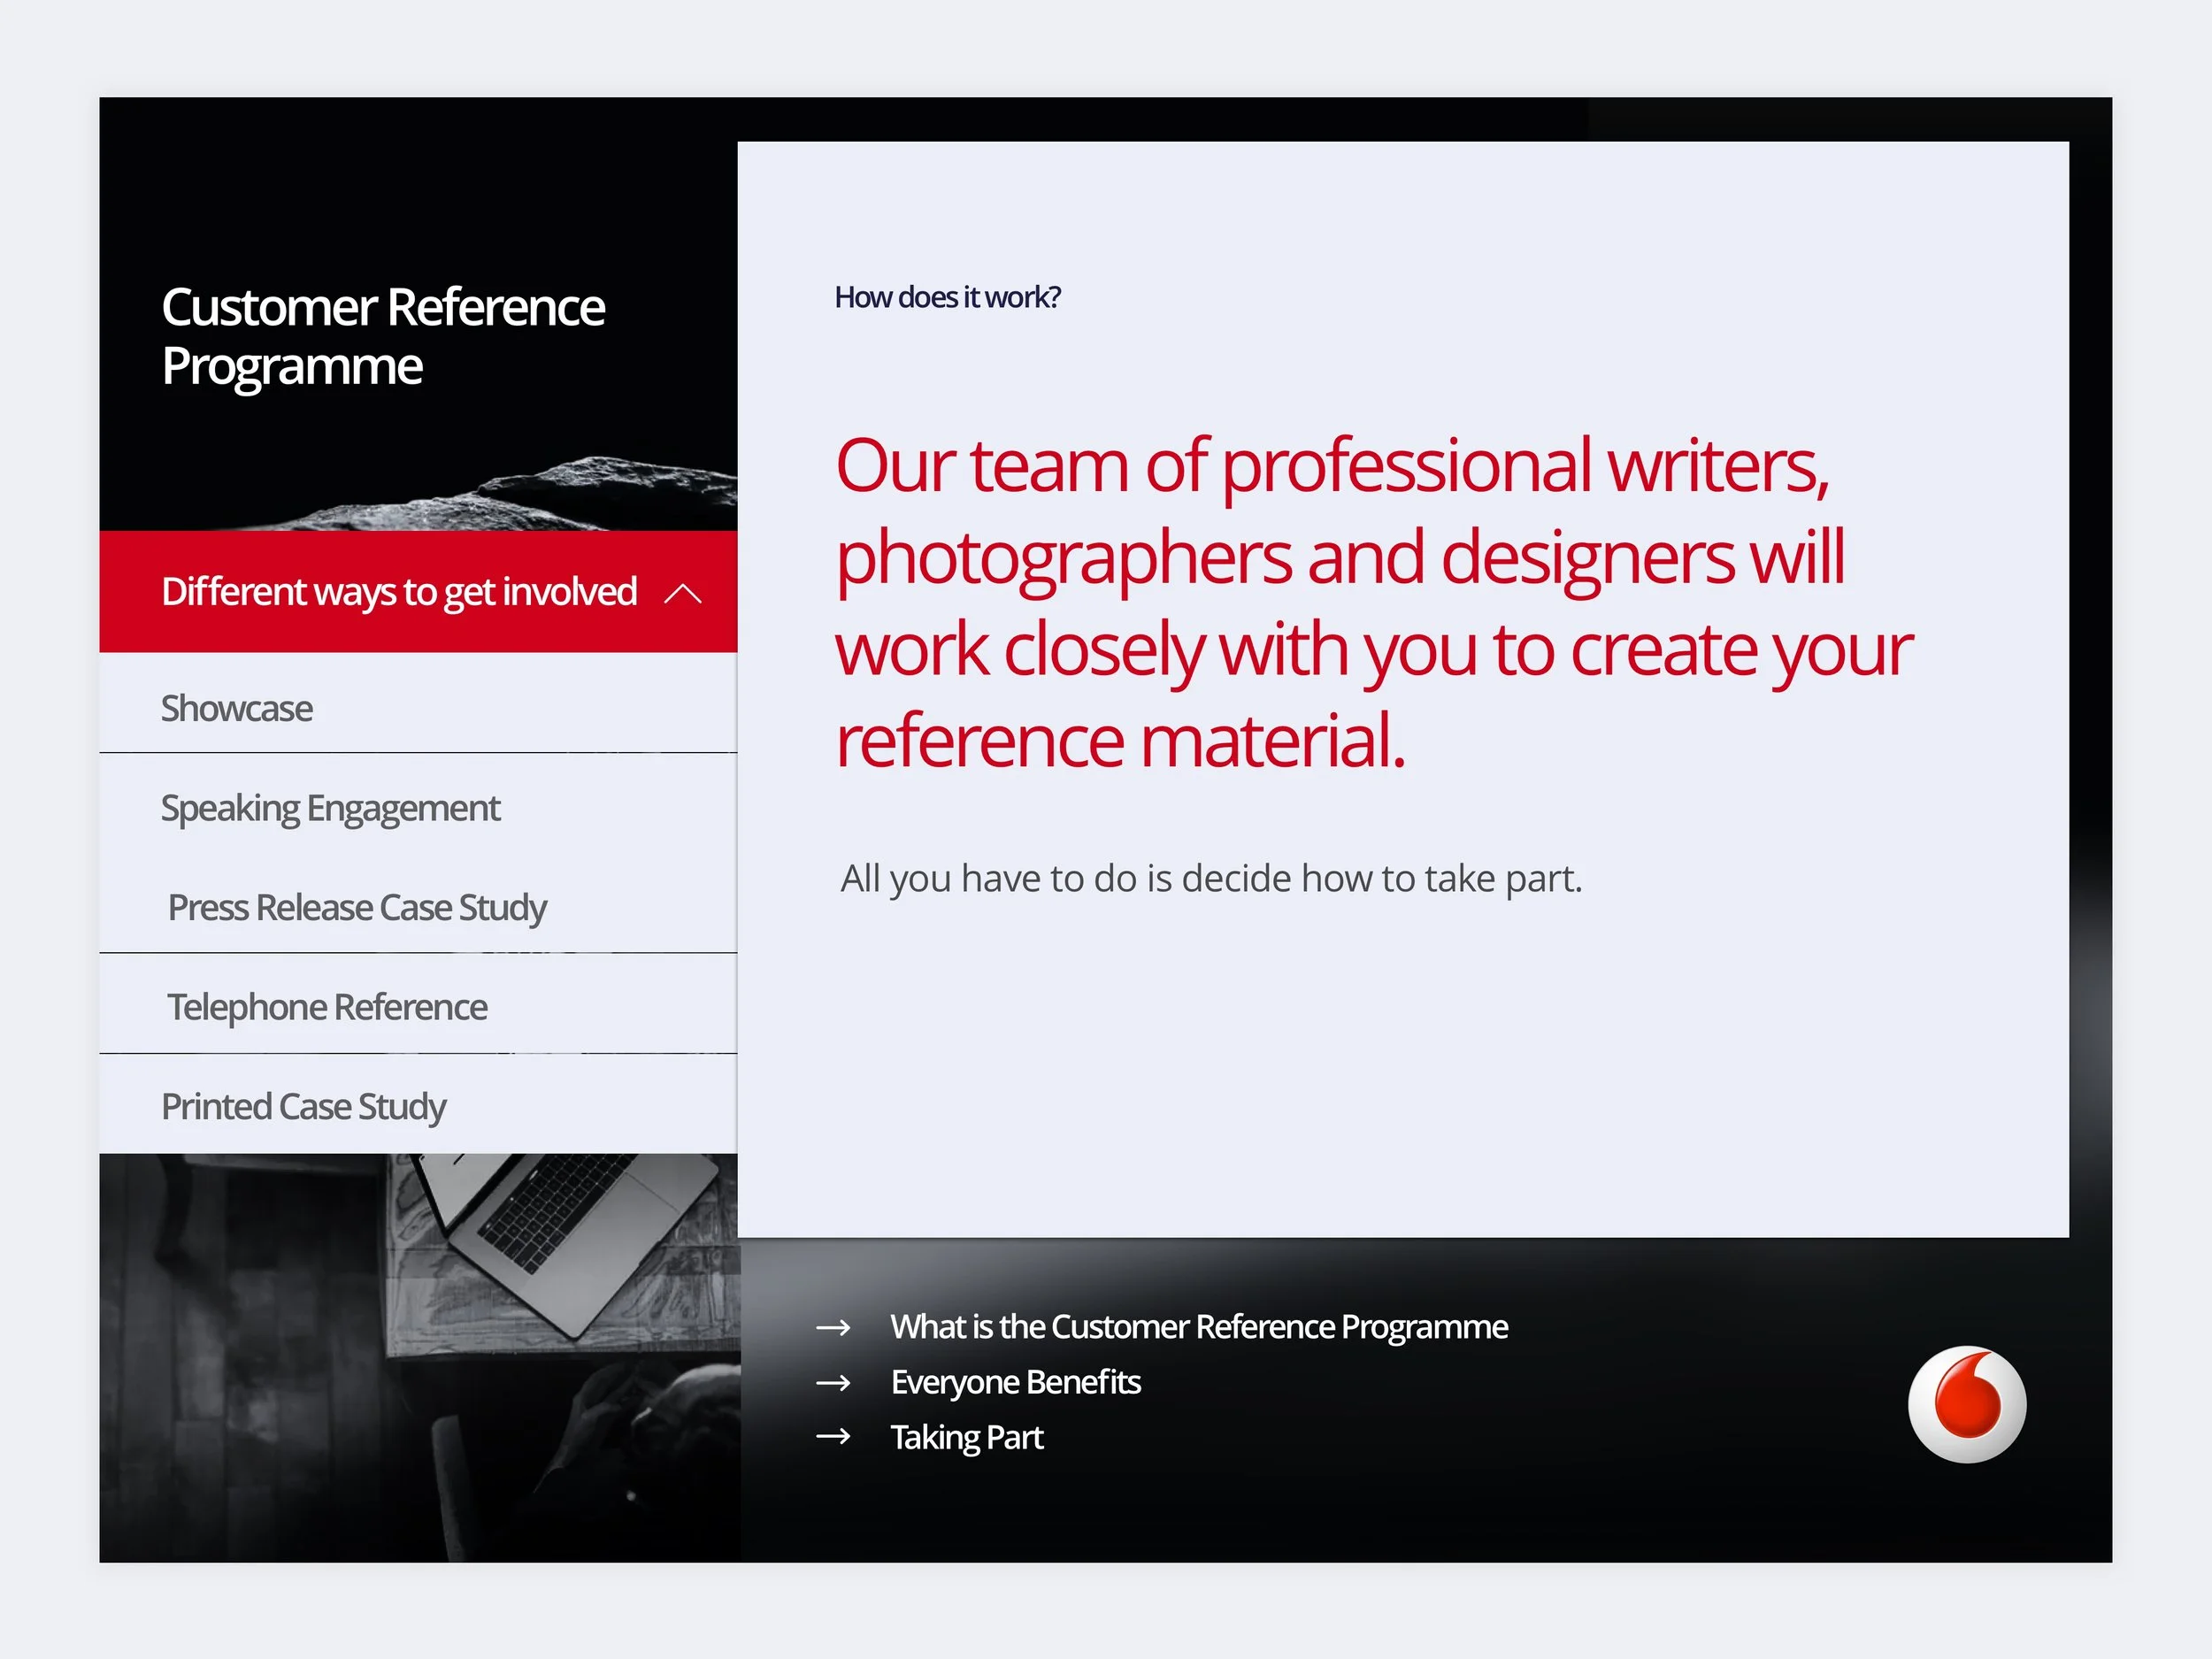Navigate to the Taking Part link
Screen dimensions: 2212x1659
coord(966,1437)
